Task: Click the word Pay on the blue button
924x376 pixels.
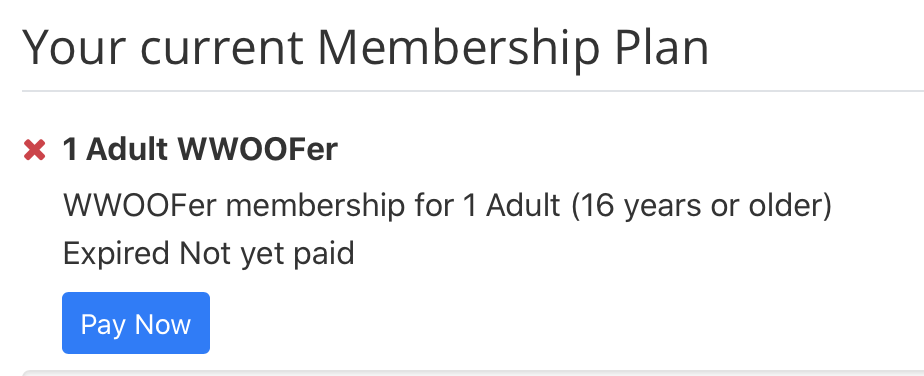Action: [x=103, y=325]
